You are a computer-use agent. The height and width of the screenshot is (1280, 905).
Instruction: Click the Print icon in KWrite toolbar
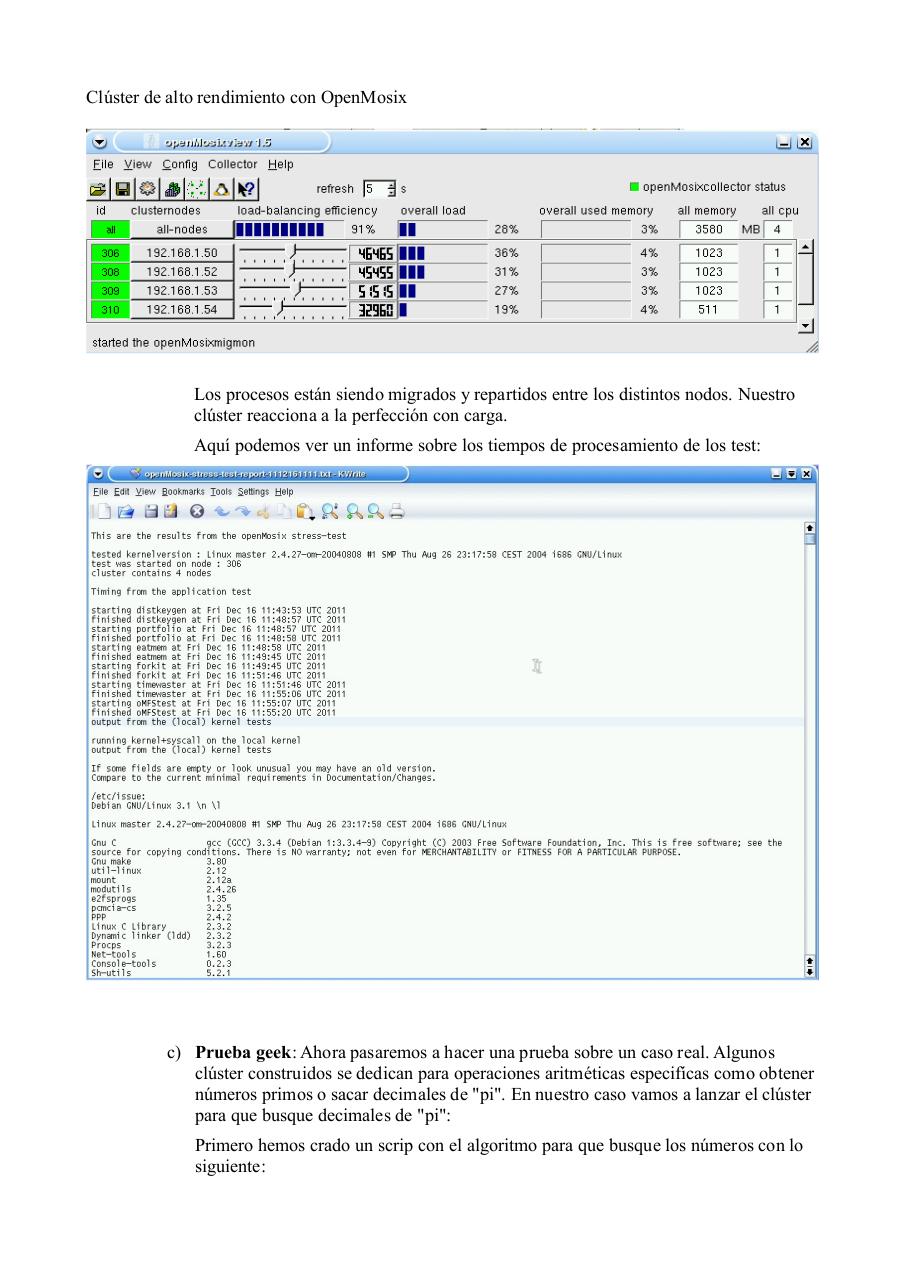click(x=396, y=511)
